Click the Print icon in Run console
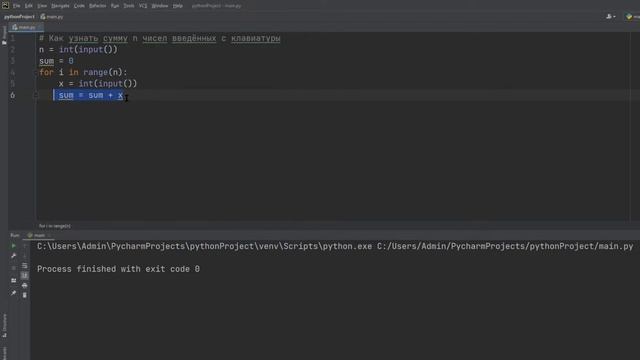The image size is (640, 360). tap(24, 285)
